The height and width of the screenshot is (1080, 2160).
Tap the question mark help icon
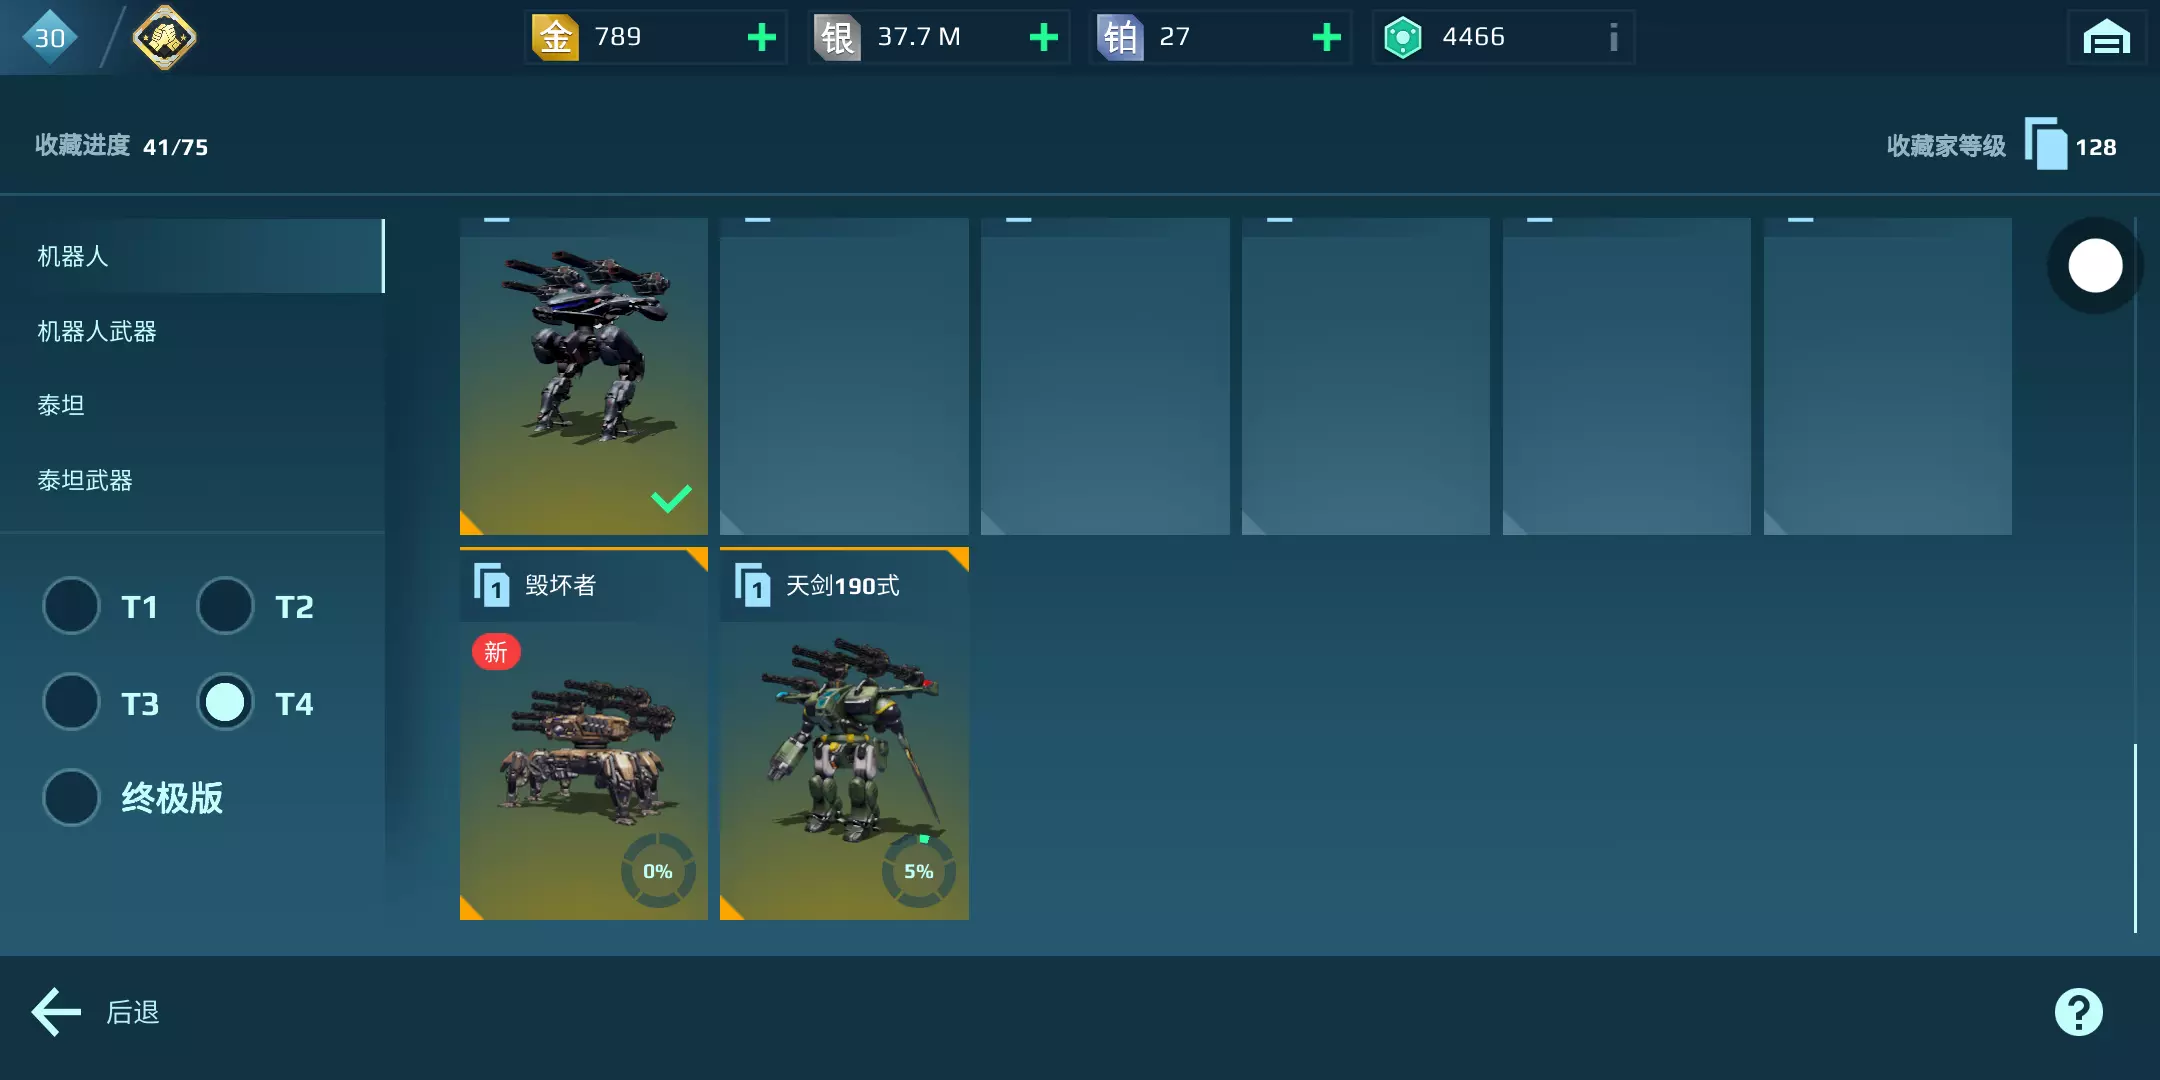pyautogui.click(x=2079, y=1012)
